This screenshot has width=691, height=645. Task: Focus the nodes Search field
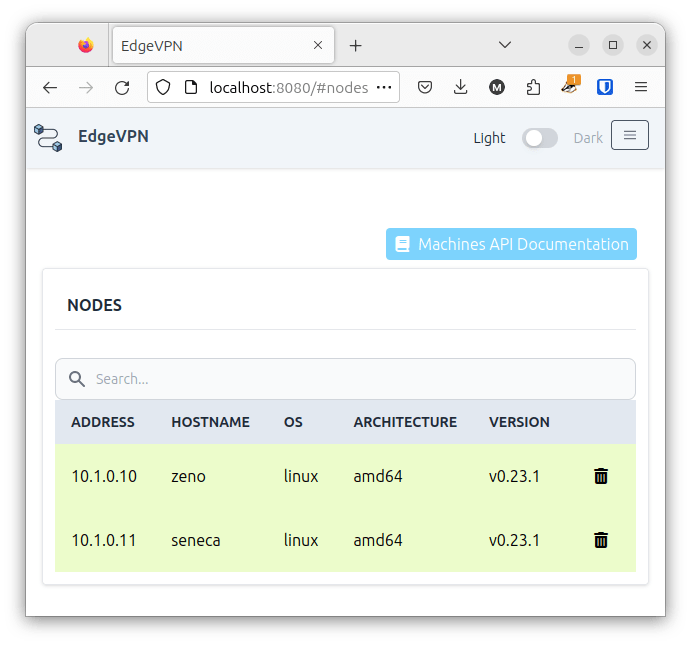(x=346, y=379)
